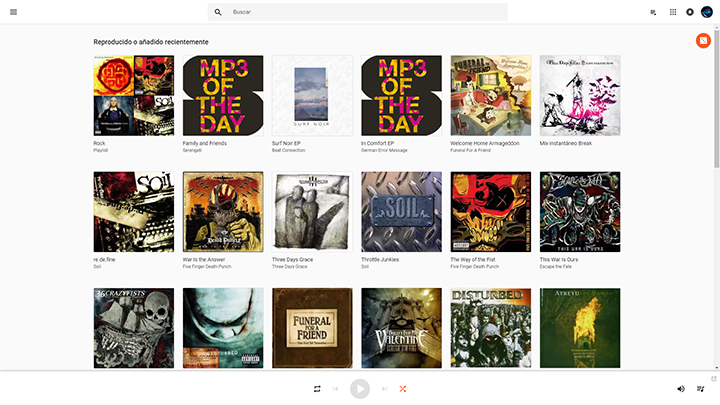This screenshot has width=720, height=405.
Task: Click Funeral For A Friend artist link
Action: tap(470, 150)
